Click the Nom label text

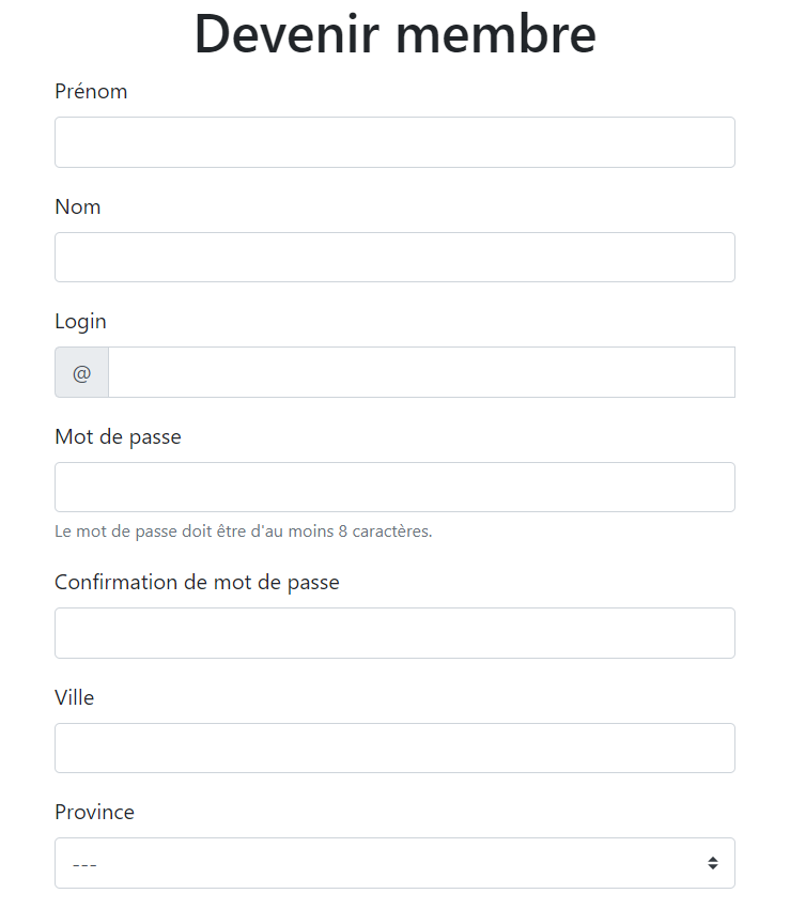point(78,207)
